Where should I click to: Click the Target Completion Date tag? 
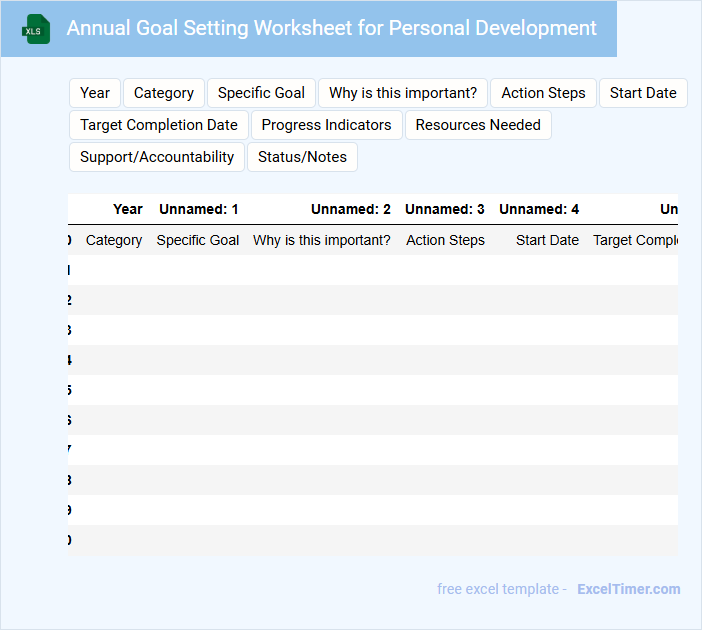tap(159, 125)
